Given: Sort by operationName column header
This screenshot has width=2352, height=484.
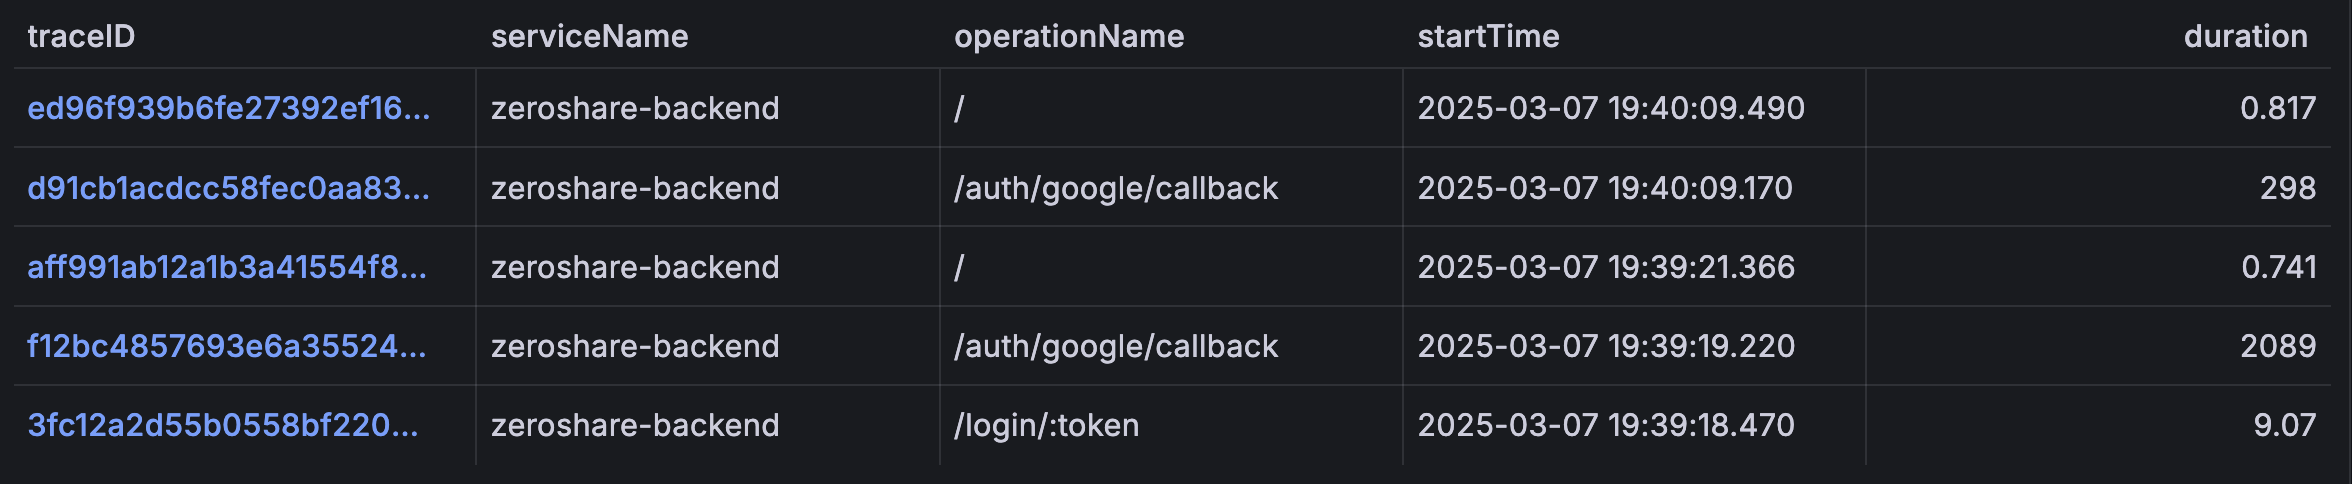Looking at the screenshot, I should click(1069, 36).
